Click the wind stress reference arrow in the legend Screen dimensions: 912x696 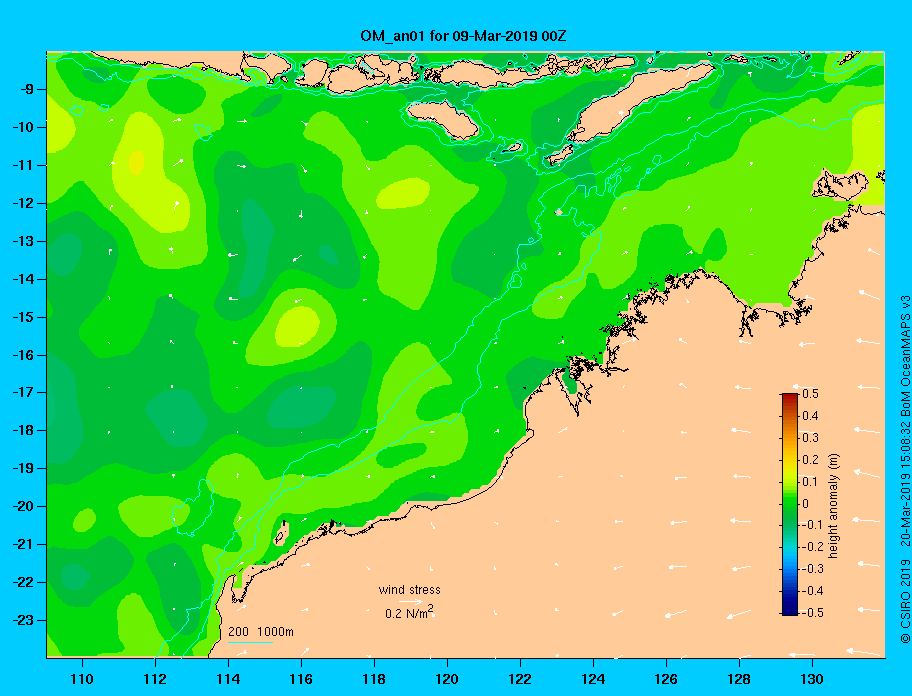[x=412, y=602]
